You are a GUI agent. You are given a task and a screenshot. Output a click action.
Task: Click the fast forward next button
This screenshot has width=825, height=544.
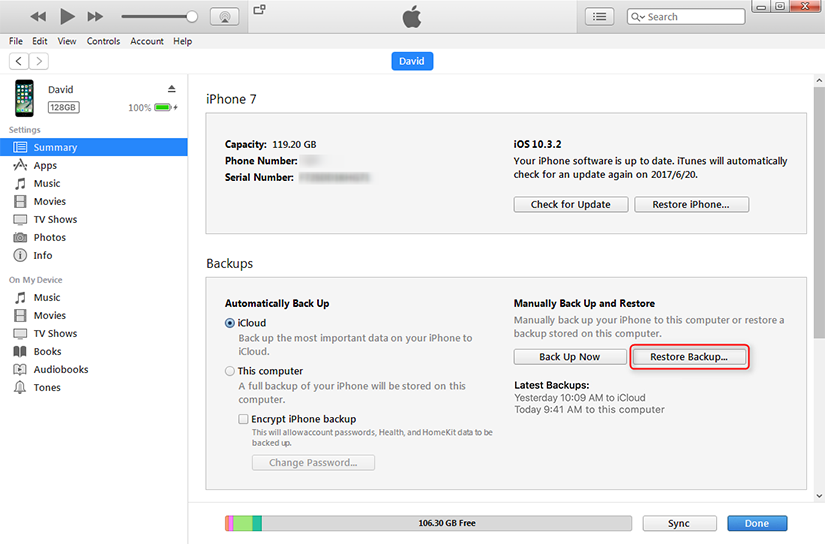click(x=95, y=17)
